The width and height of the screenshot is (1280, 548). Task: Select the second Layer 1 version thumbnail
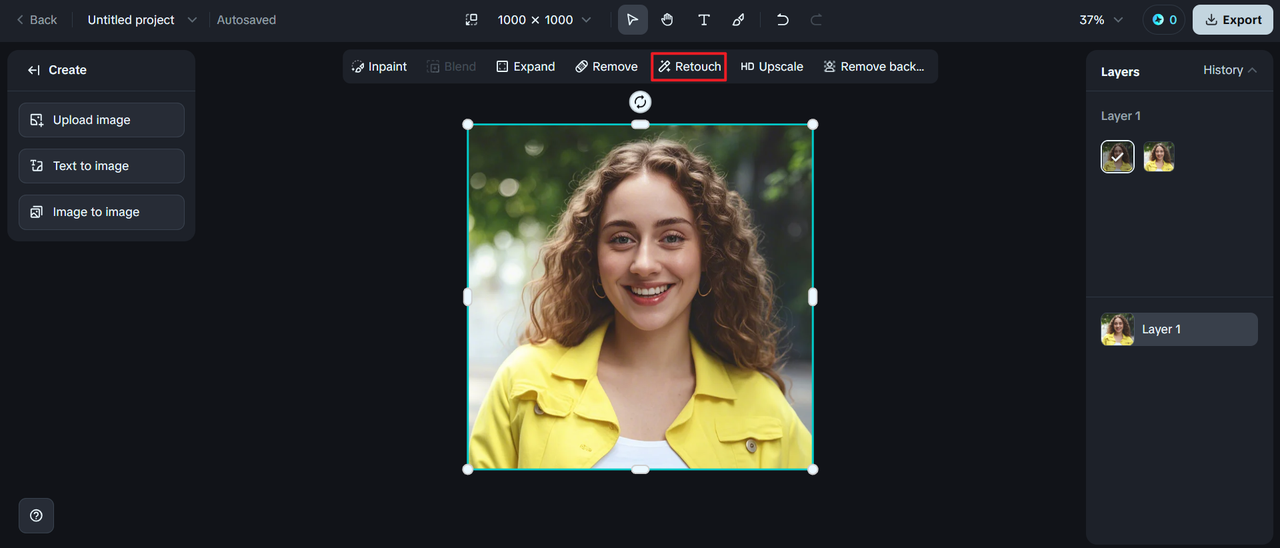[x=1159, y=157]
